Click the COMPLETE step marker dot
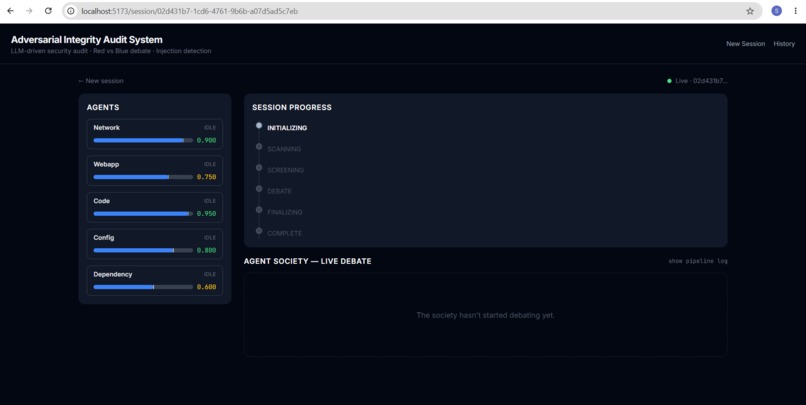This screenshot has width=806, height=405. (x=259, y=231)
